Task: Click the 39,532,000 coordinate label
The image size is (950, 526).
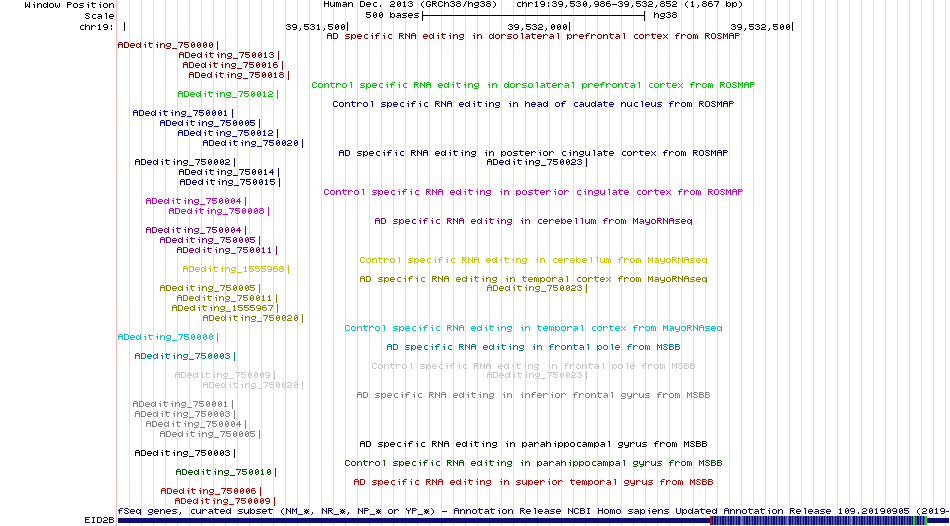Action: [537, 27]
